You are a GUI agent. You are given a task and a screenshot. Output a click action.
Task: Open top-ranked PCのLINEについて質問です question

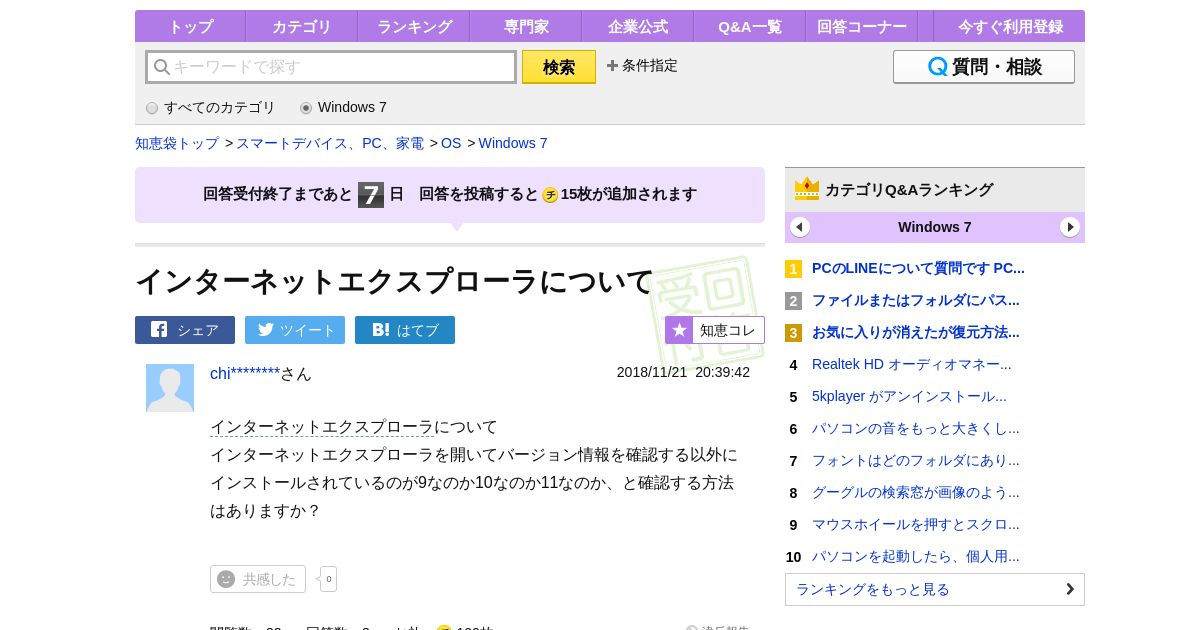point(918,268)
